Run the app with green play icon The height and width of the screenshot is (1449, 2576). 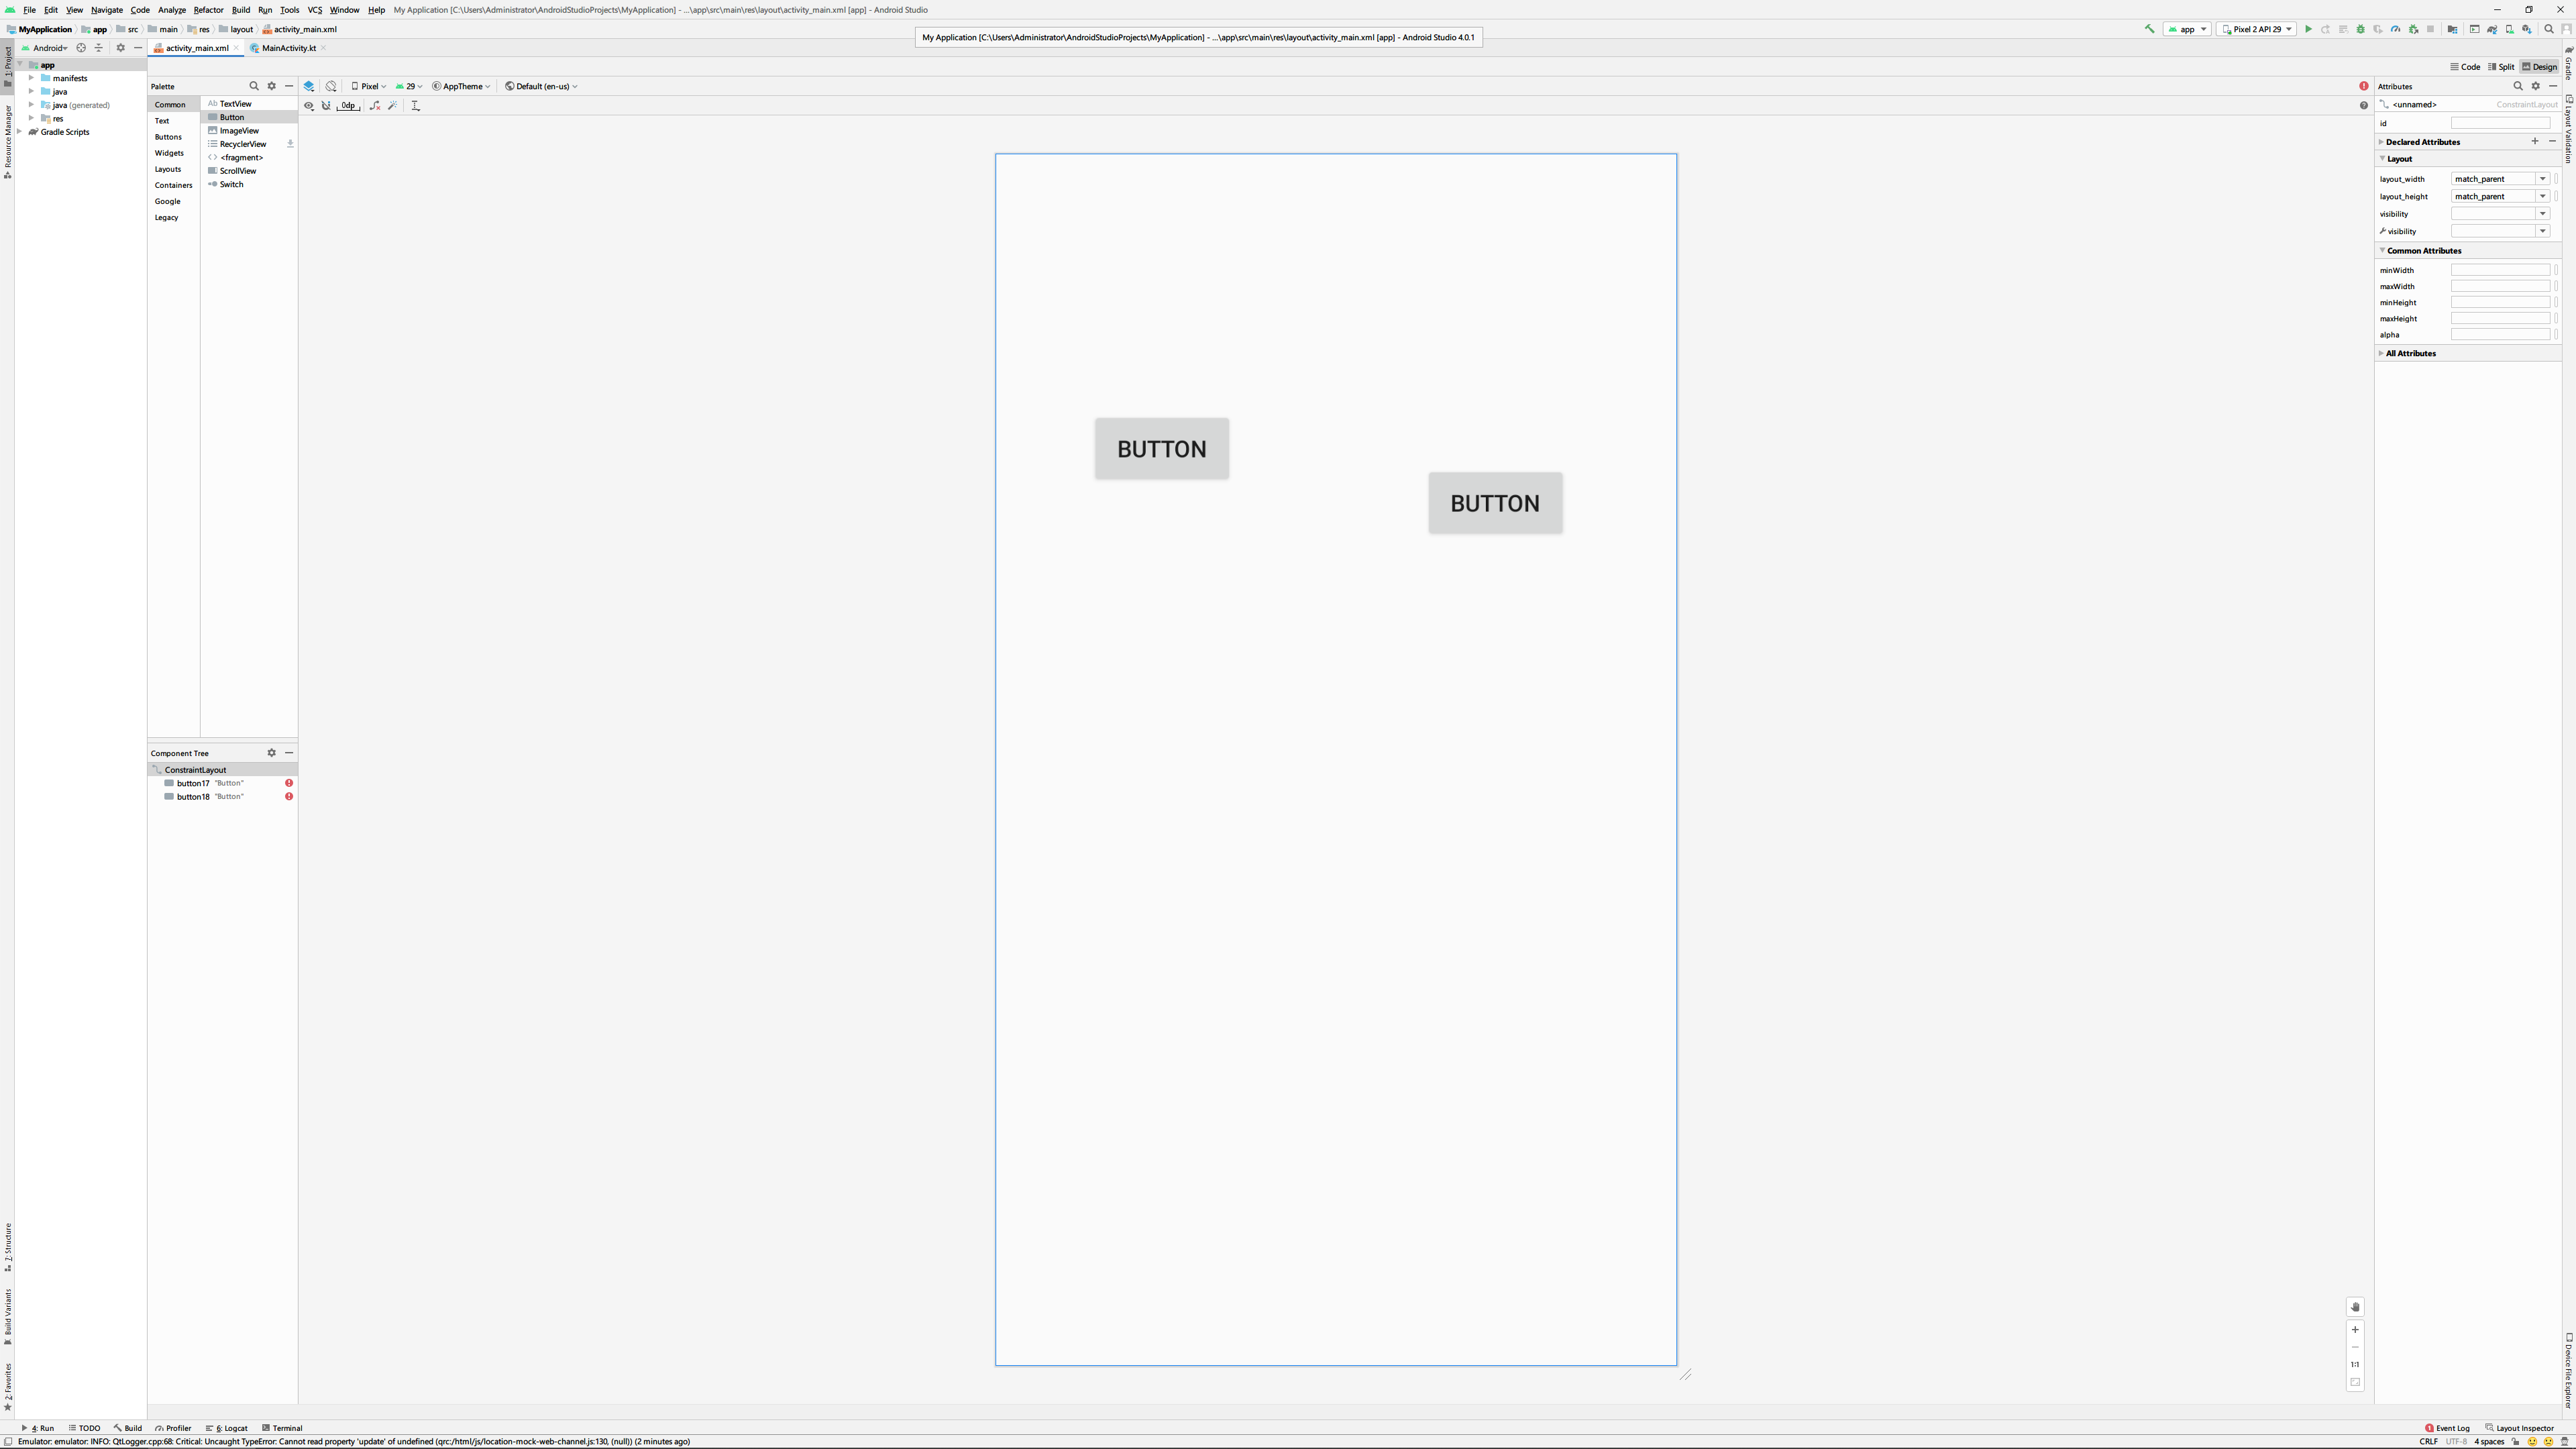tap(2308, 29)
